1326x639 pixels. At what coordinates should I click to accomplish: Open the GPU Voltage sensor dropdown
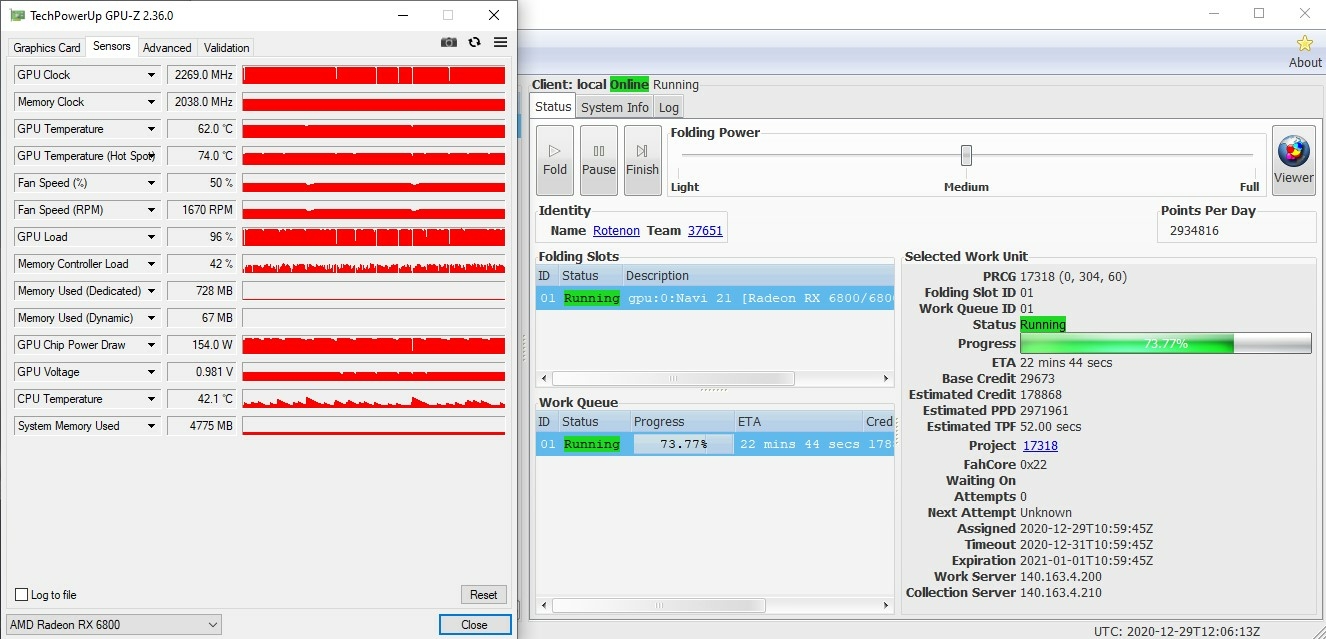point(152,372)
